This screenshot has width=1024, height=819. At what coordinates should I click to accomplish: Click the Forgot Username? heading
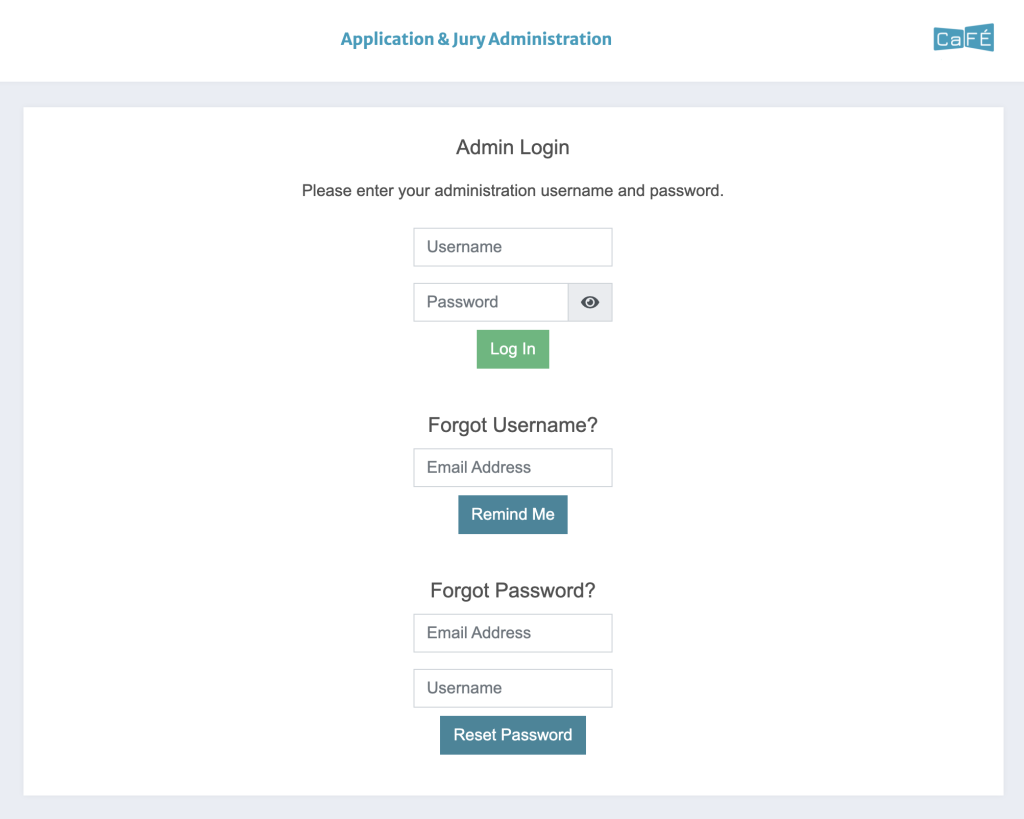512,425
